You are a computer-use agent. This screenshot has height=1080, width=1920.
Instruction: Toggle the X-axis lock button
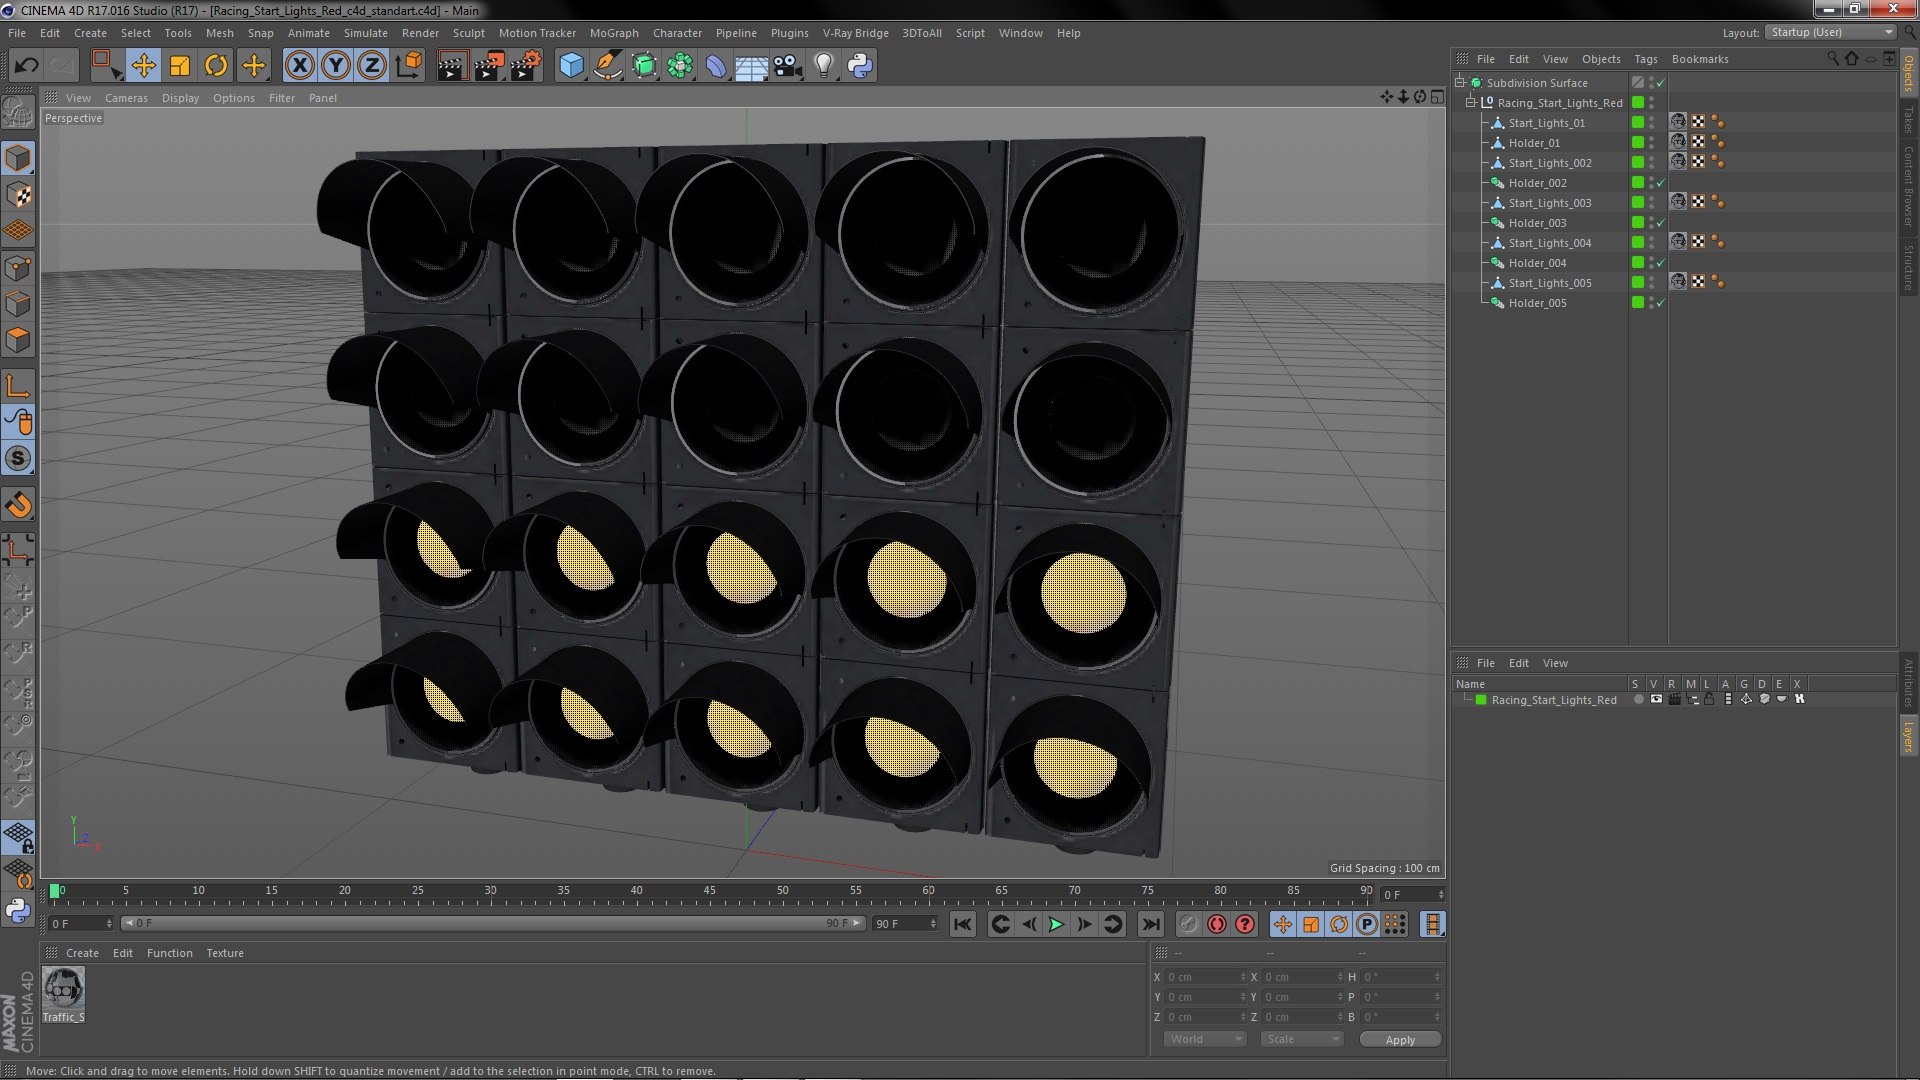coord(299,66)
